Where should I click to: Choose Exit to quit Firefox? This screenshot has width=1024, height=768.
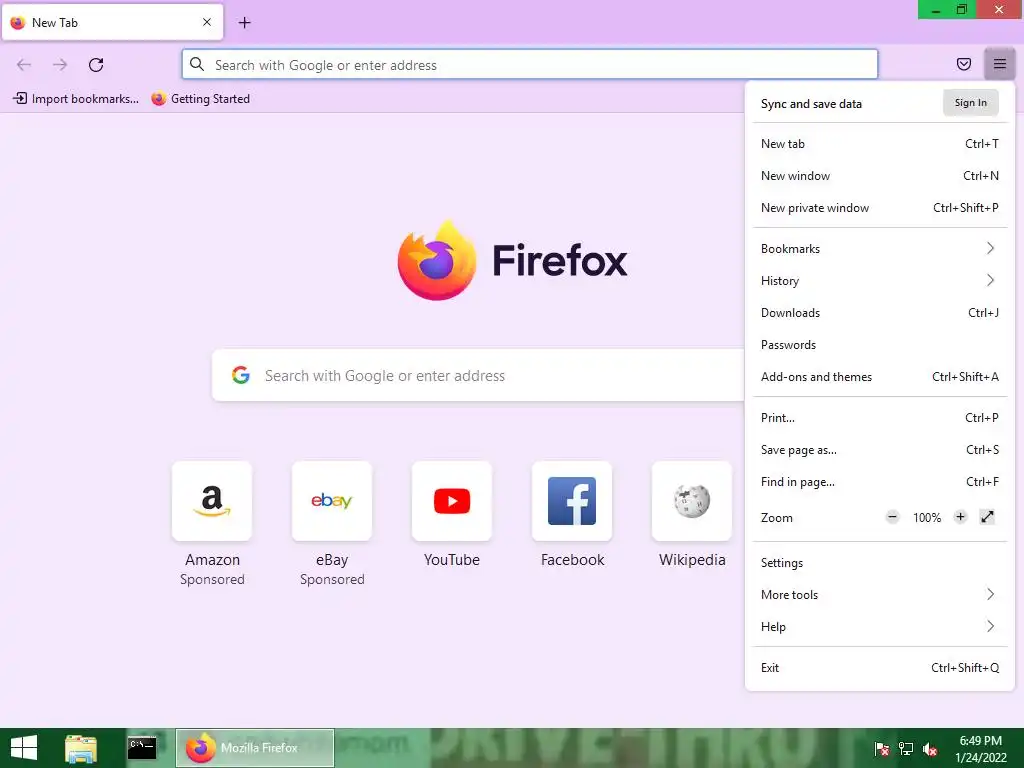[880, 668]
